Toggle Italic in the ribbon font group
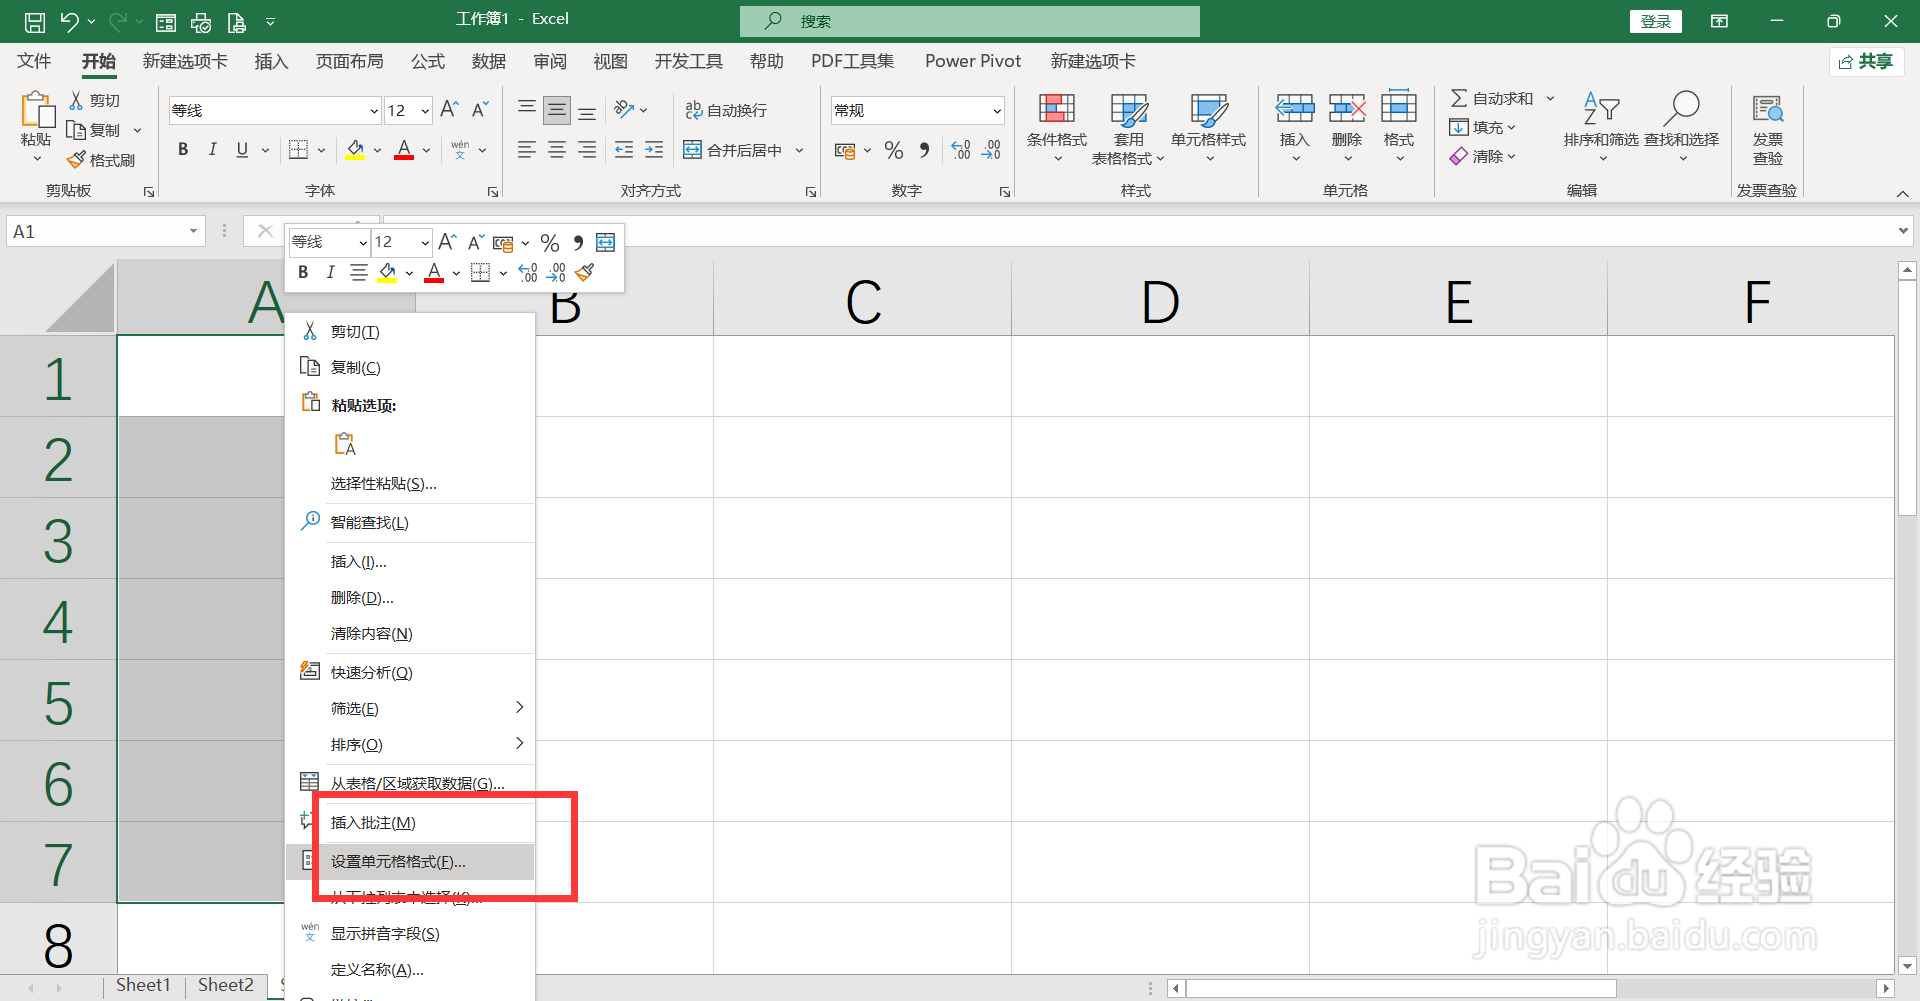This screenshot has height=1001, width=1920. 212,150
